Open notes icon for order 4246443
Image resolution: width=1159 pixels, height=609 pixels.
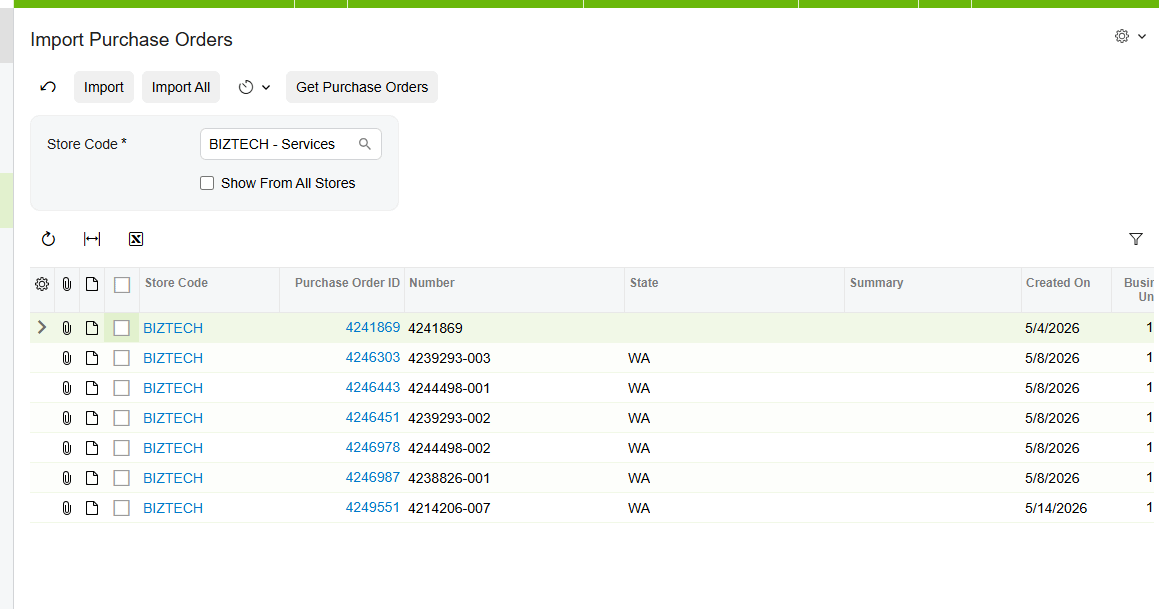(92, 388)
